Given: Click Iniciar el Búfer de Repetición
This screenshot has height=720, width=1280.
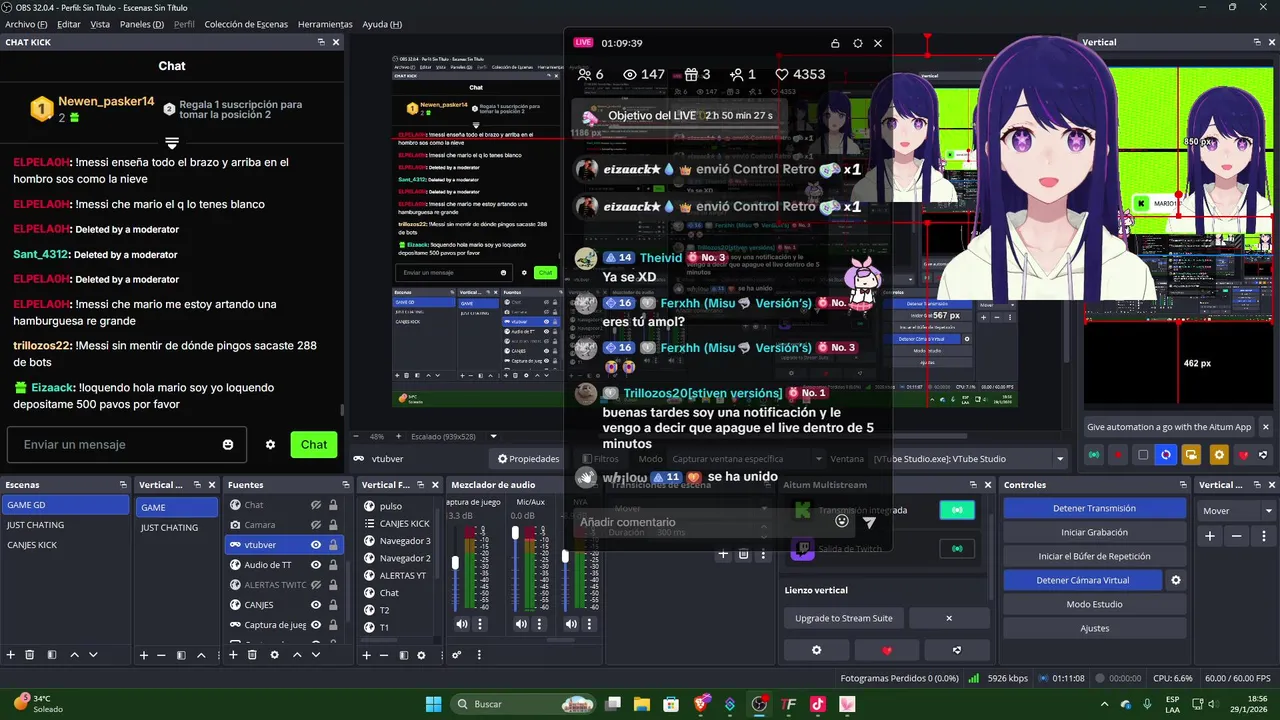Looking at the screenshot, I should [x=1094, y=556].
